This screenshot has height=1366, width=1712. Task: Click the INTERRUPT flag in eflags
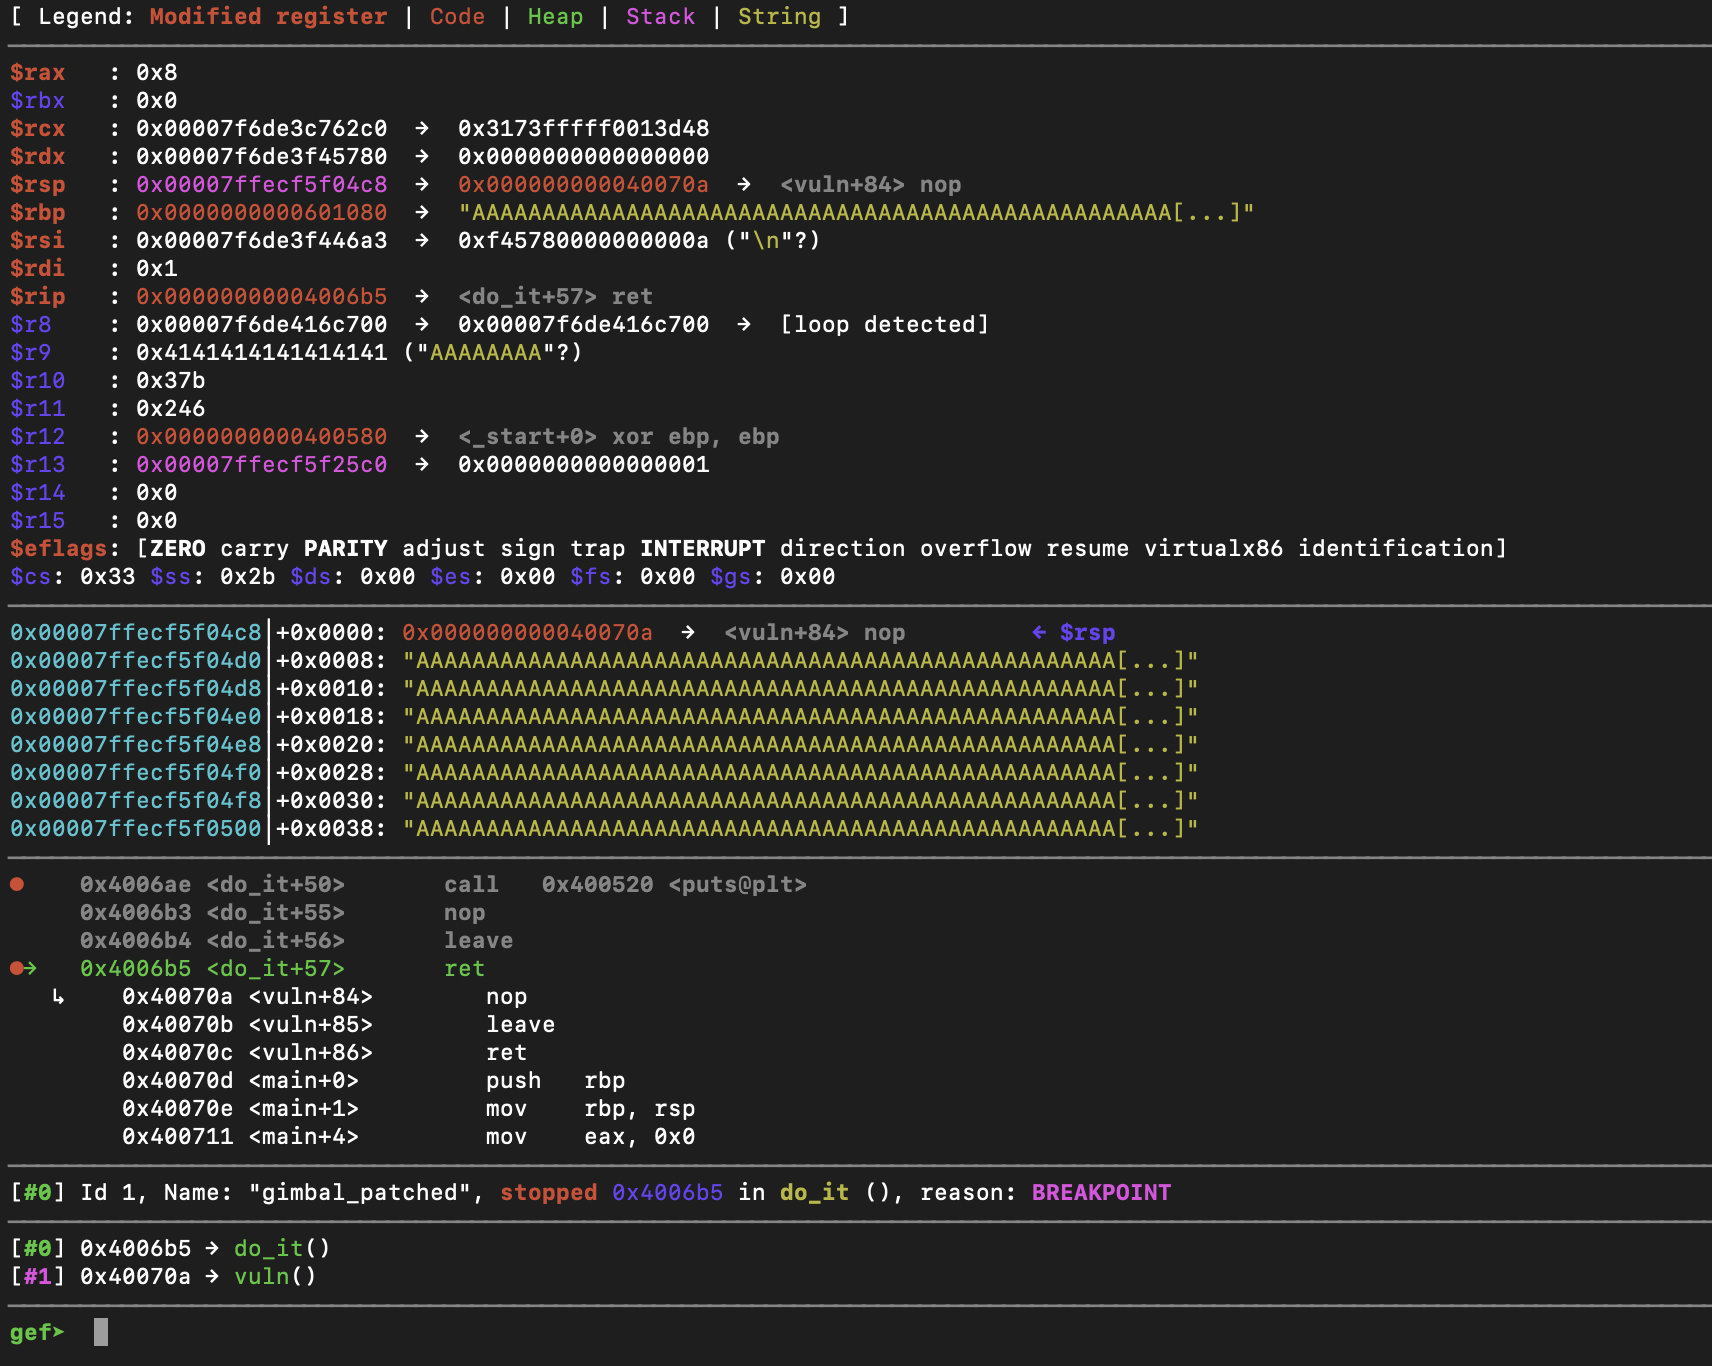[x=703, y=548]
